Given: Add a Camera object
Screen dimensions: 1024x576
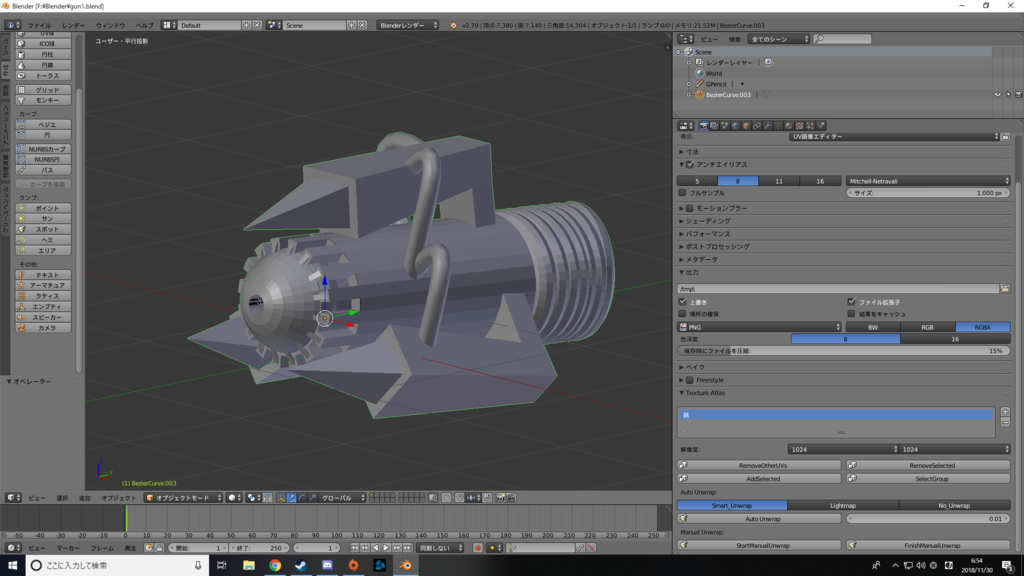Looking at the screenshot, I should (x=47, y=328).
